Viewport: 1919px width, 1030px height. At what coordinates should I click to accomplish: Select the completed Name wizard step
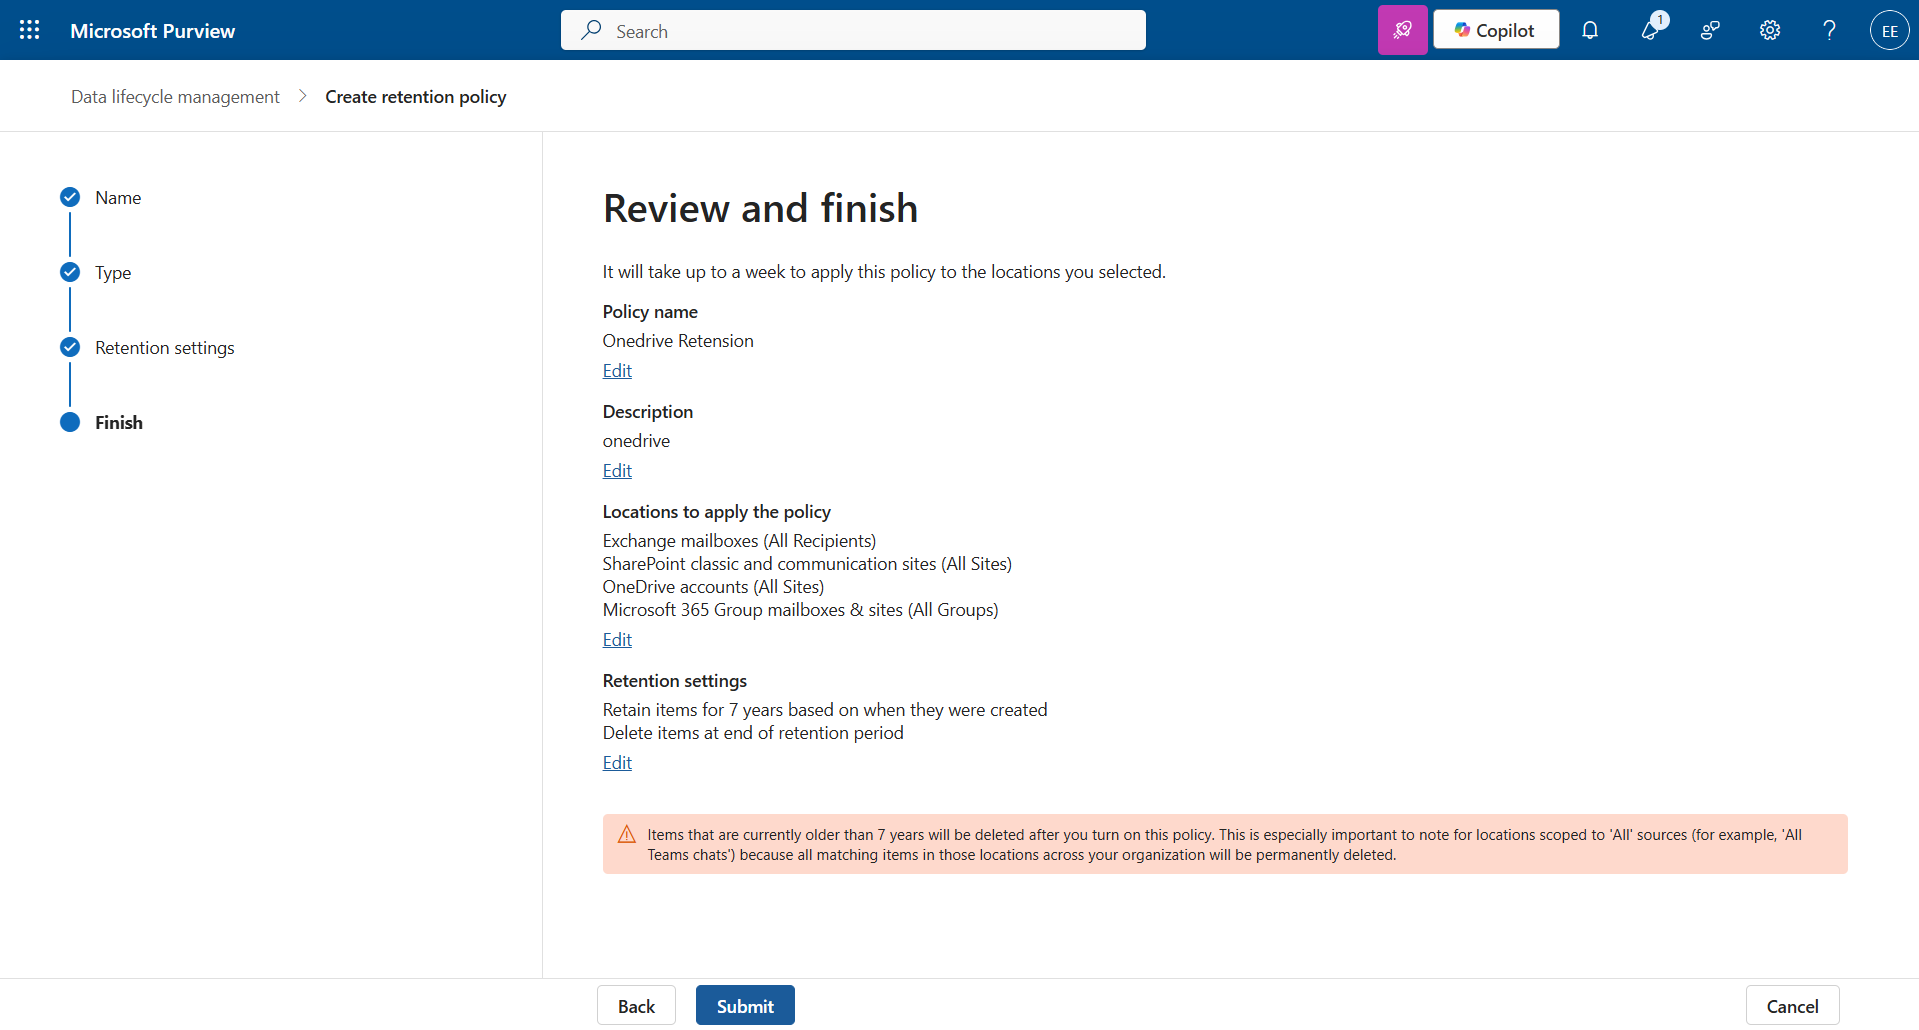[117, 197]
